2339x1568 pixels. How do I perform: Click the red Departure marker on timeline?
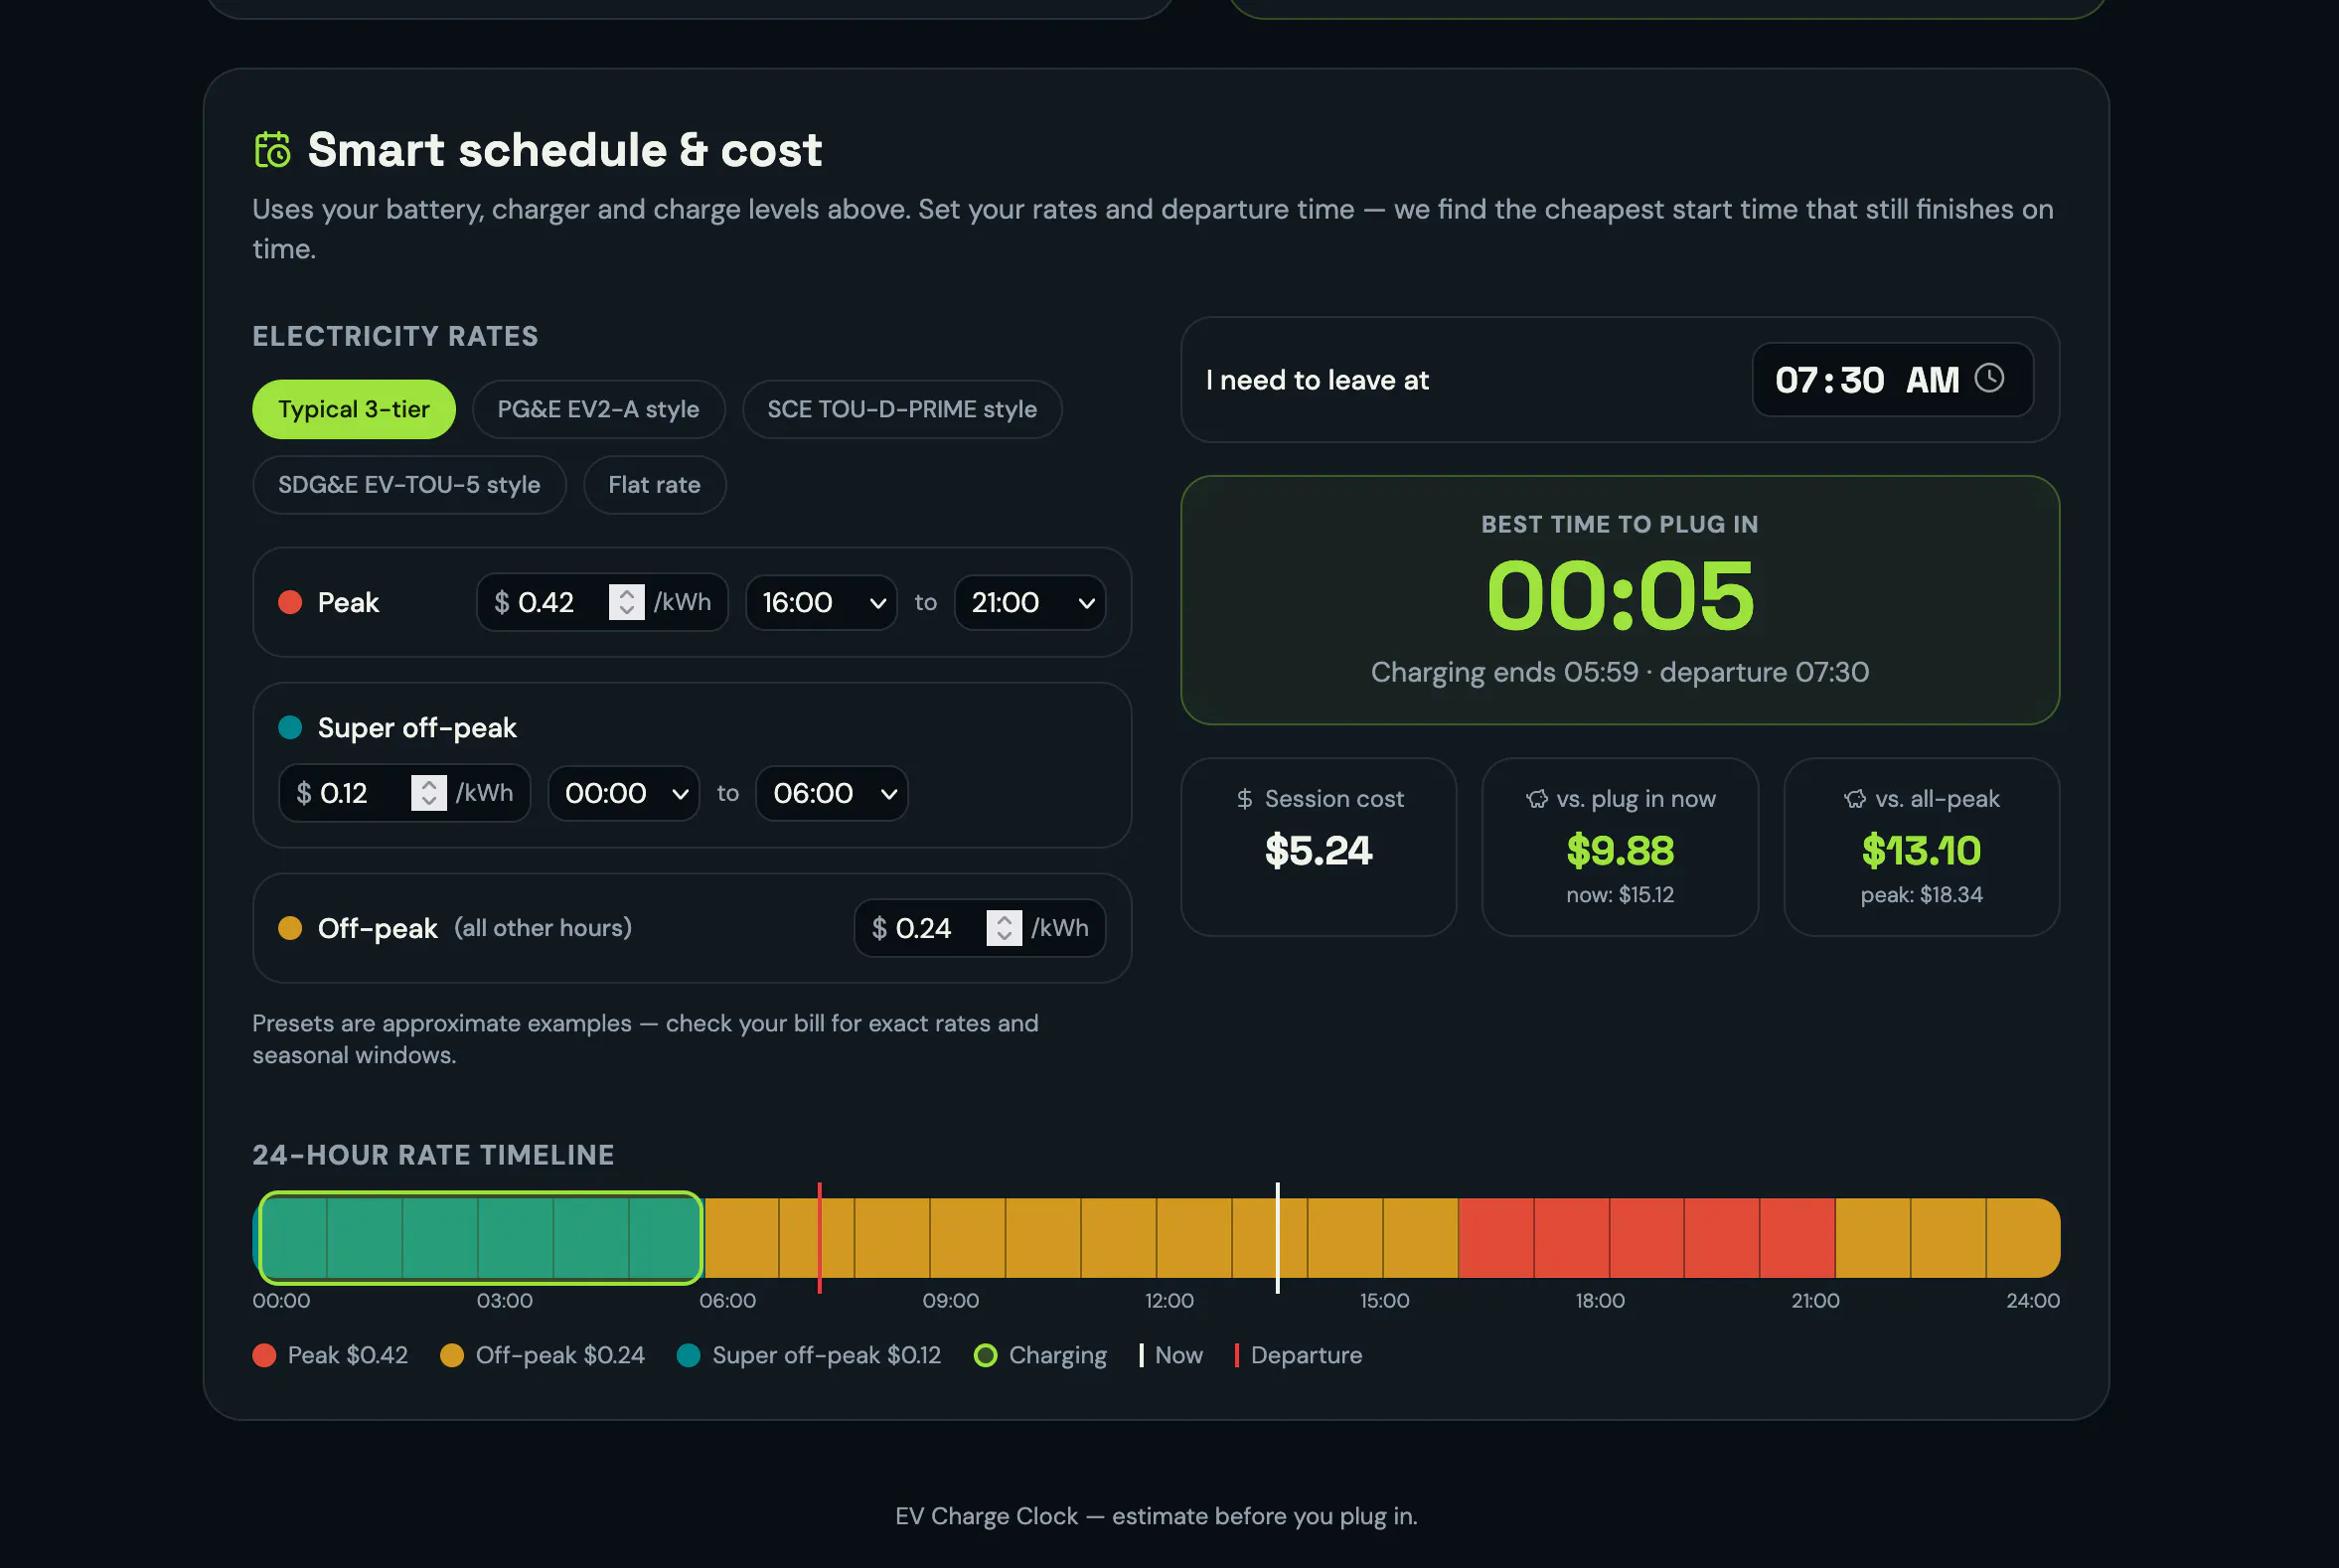(819, 1238)
